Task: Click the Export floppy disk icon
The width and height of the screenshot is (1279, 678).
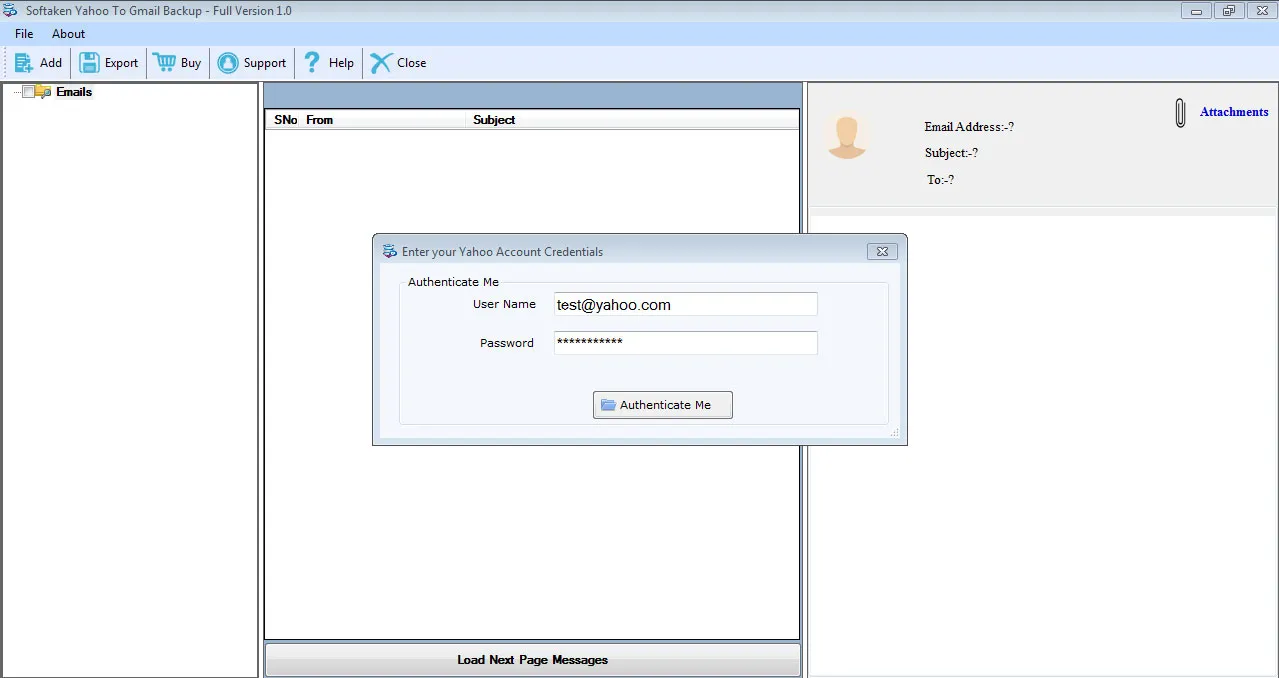Action: 89,63
